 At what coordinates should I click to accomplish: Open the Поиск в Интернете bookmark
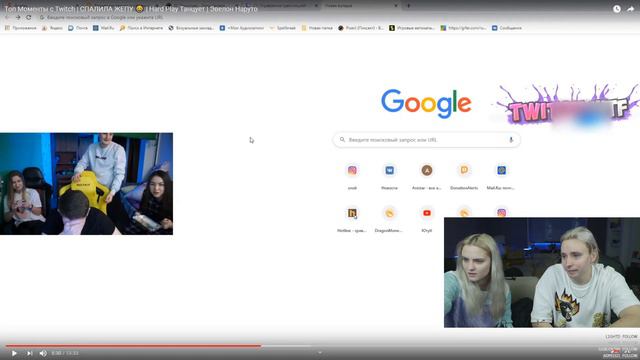[x=142, y=28]
